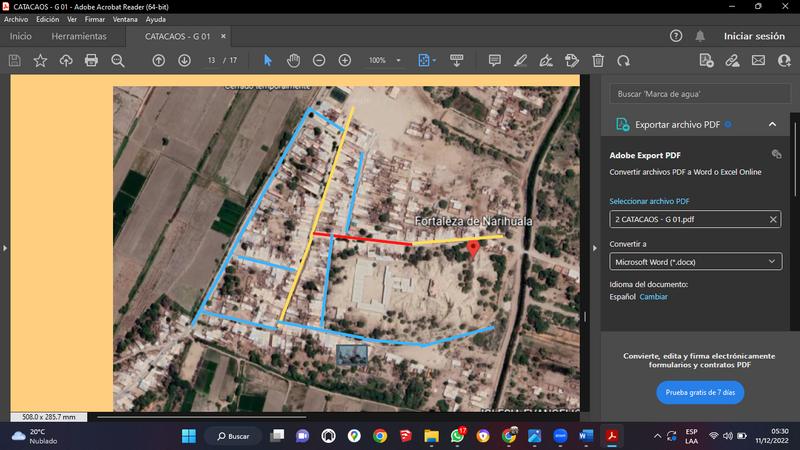800x450 pixels.
Task: Add a sticky note comment
Action: [494, 61]
